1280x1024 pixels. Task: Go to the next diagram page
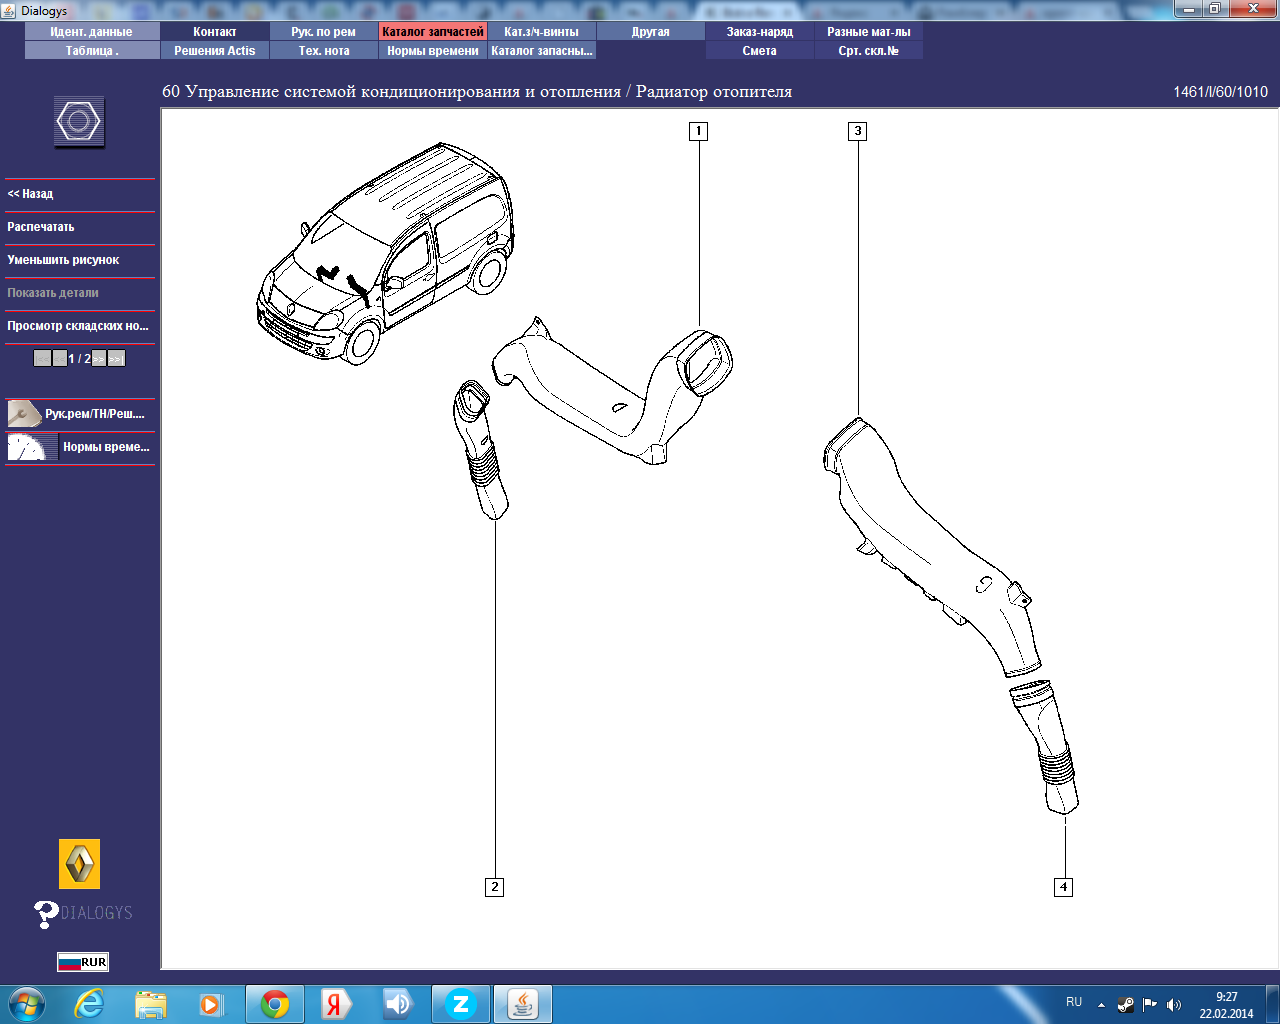click(x=99, y=358)
